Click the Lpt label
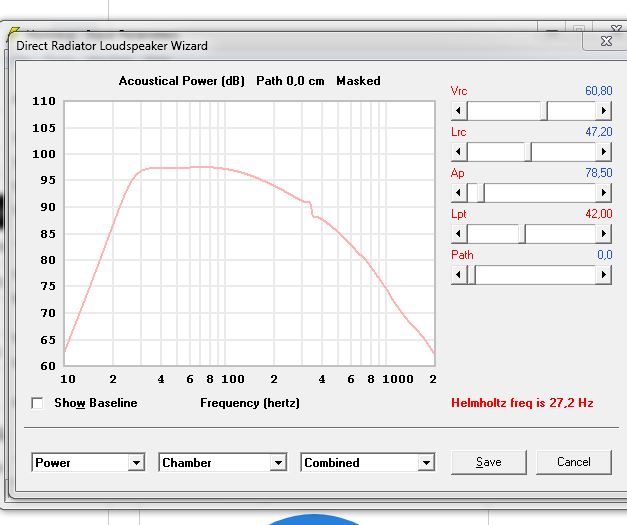Image resolution: width=627 pixels, height=525 pixels. [459, 214]
